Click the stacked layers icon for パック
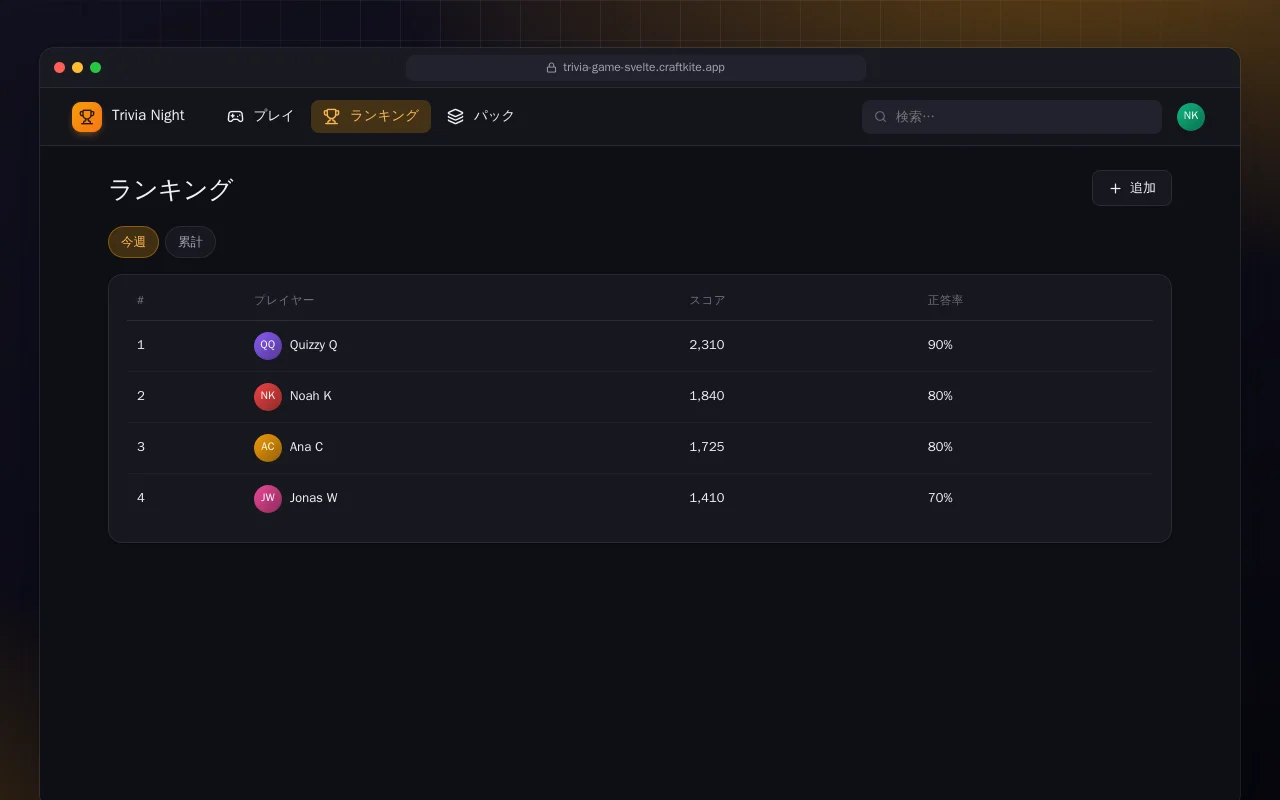Image resolution: width=1280 pixels, height=800 pixels. click(455, 116)
